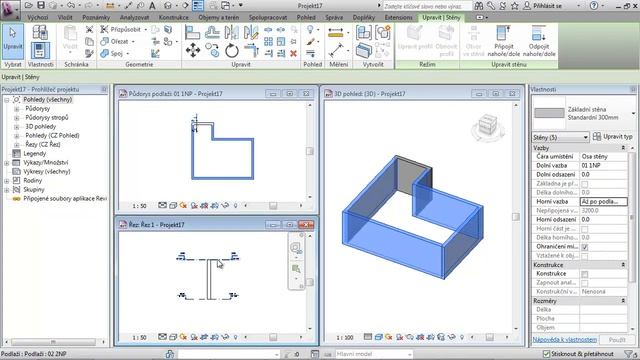
Task: Click the binoculars search icon
Action: (x=479, y=6)
